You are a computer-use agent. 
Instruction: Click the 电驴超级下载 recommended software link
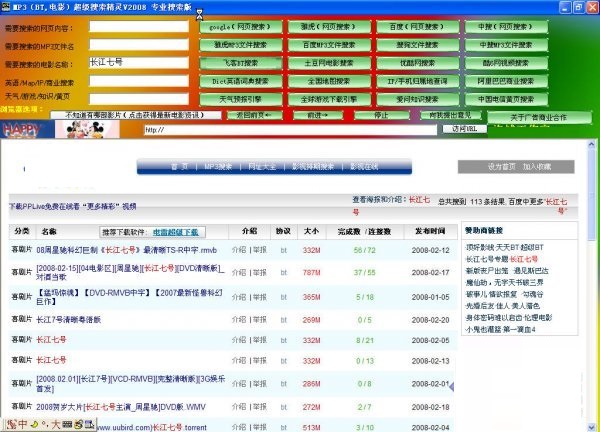pos(176,232)
